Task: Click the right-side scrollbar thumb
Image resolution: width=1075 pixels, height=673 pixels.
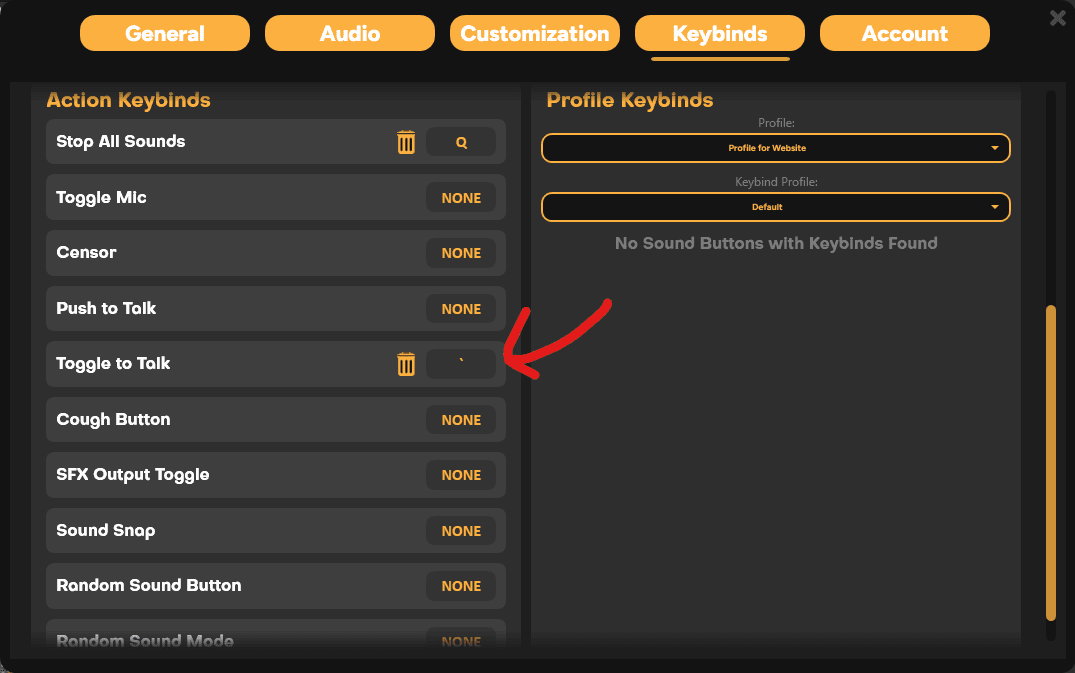Action: (x=1053, y=470)
